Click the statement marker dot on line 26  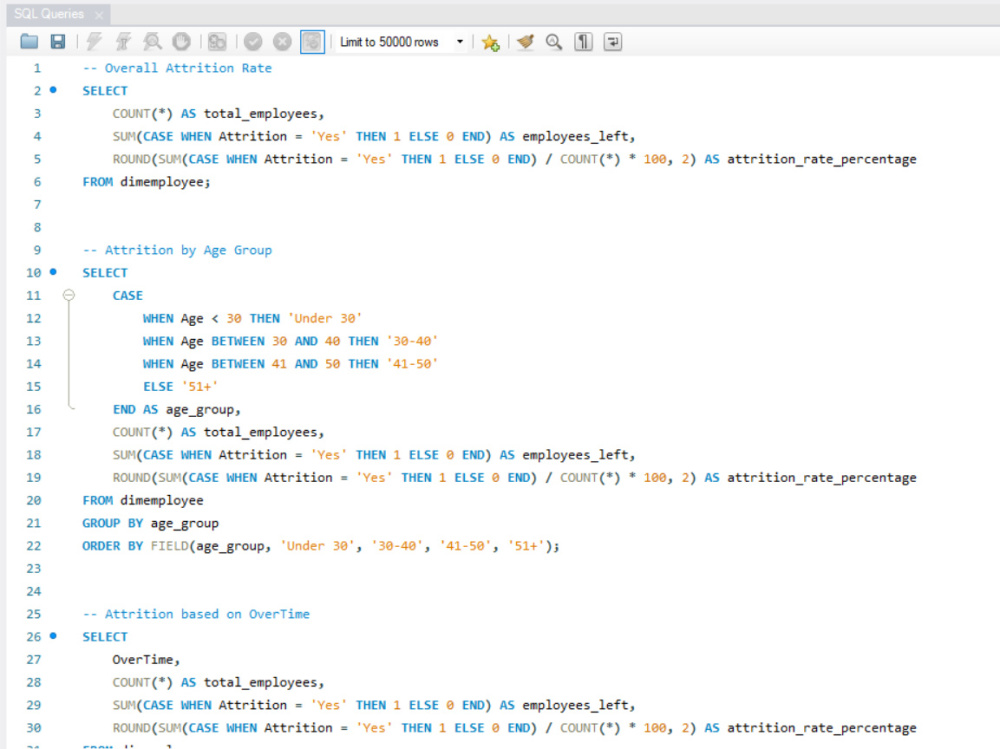pyautogui.click(x=54, y=636)
